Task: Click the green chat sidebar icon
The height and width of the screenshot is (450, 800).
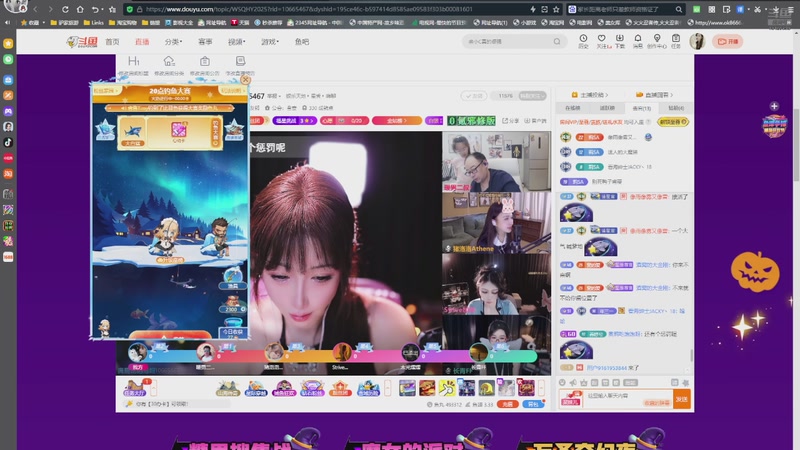Action: [x=8, y=59]
